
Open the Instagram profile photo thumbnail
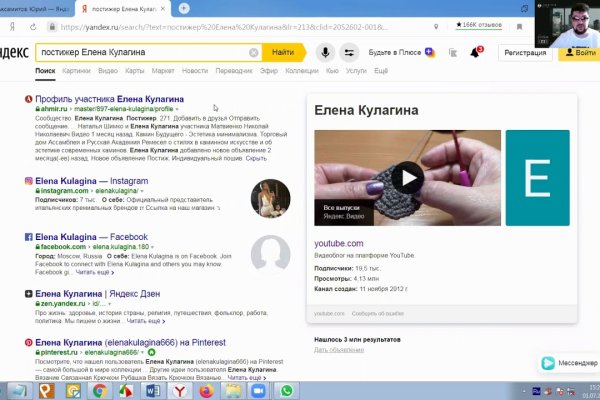[x=270, y=197]
